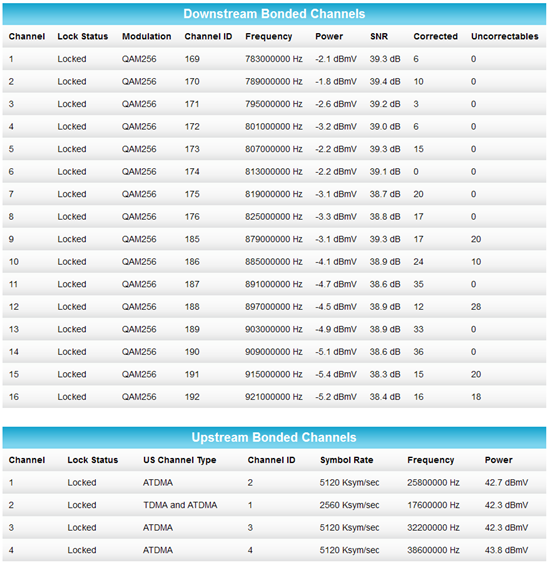550x565 pixels.
Task: Select Channel ID 185 cell
Action: point(192,239)
